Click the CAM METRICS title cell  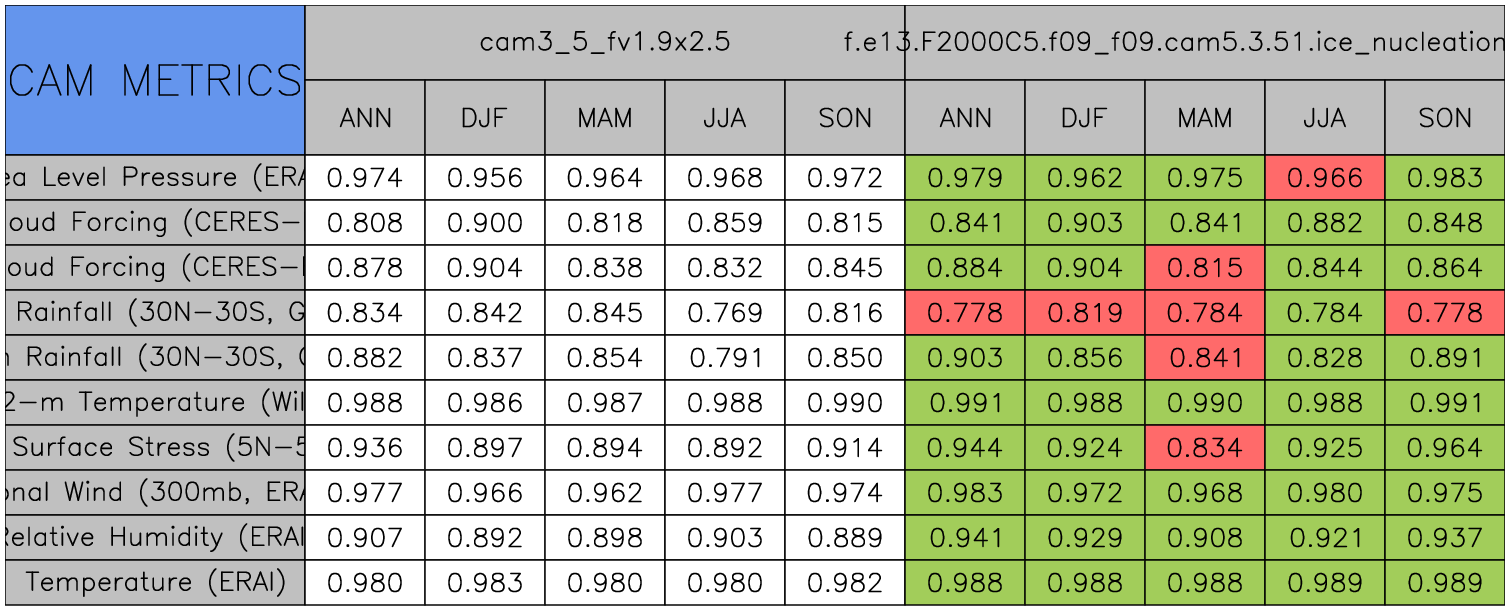coord(155,80)
